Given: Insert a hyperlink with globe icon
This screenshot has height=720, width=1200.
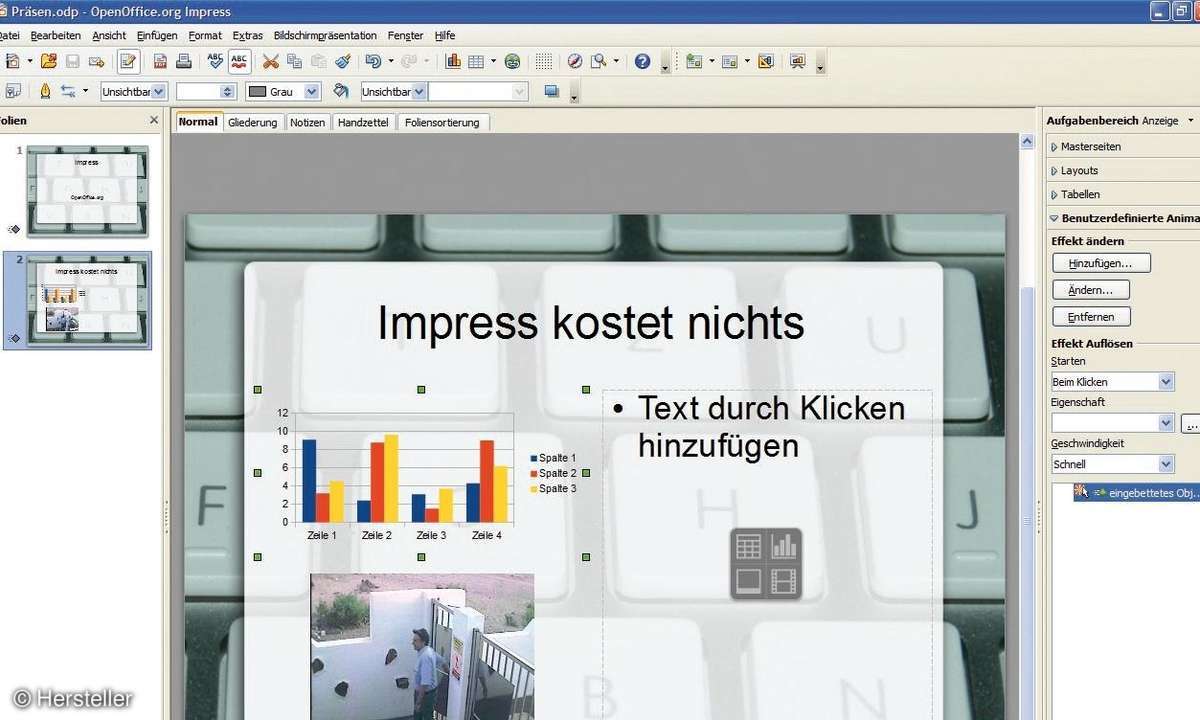Looking at the screenshot, I should [512, 61].
